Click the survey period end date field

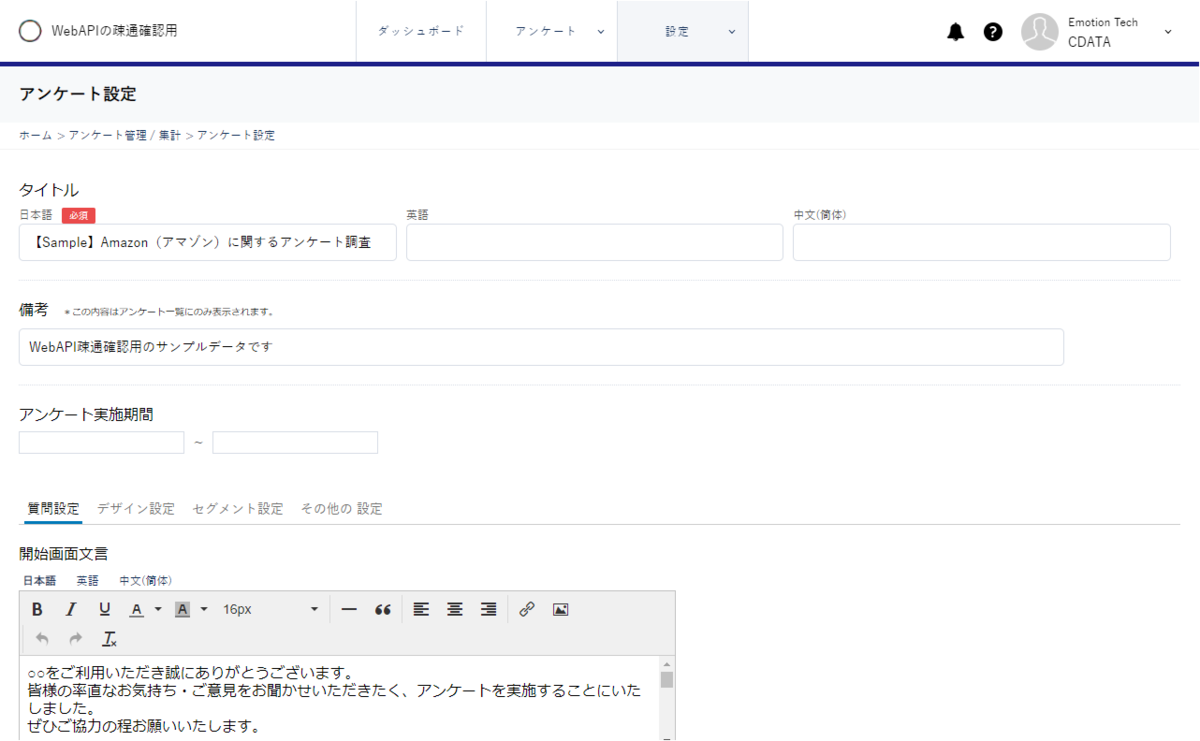295,442
